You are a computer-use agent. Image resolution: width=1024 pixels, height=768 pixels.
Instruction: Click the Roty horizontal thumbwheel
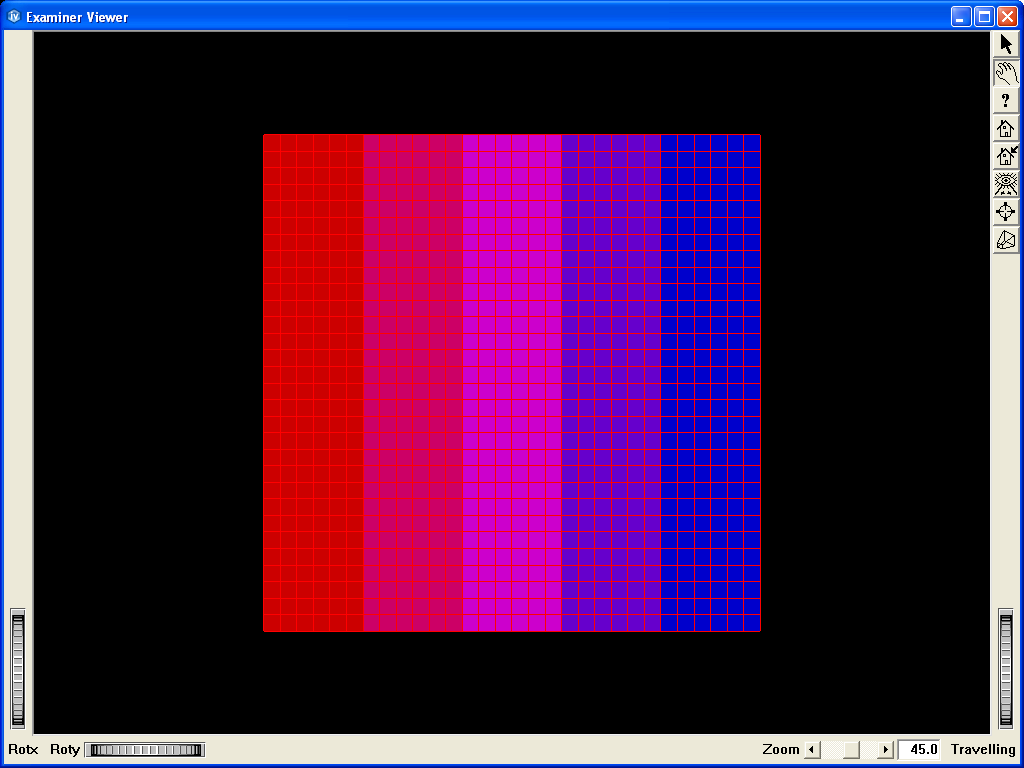[144, 750]
